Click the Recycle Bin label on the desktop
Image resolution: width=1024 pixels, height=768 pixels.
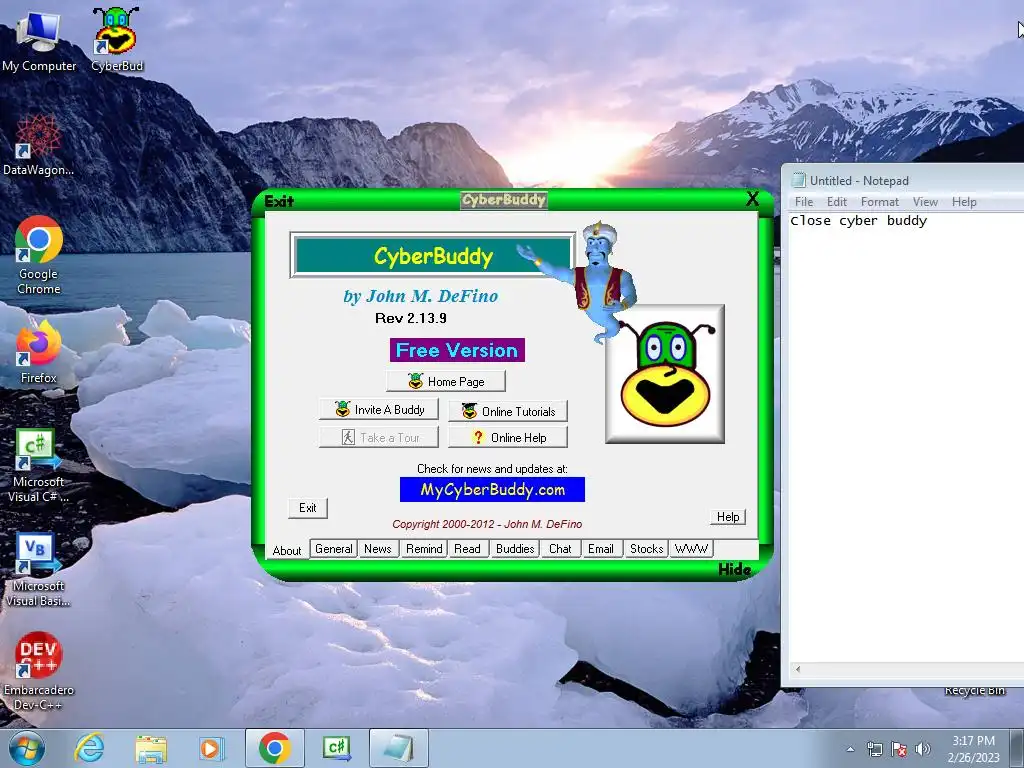[x=974, y=691]
